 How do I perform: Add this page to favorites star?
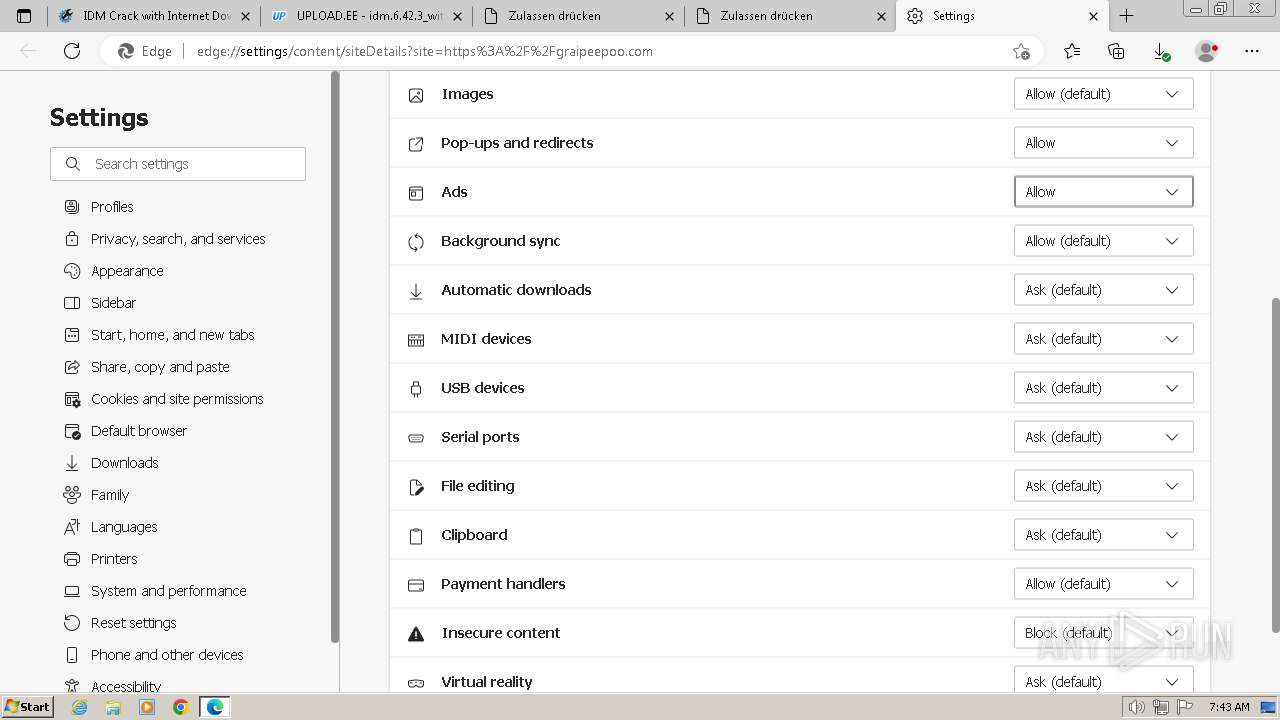pyautogui.click(x=1021, y=51)
